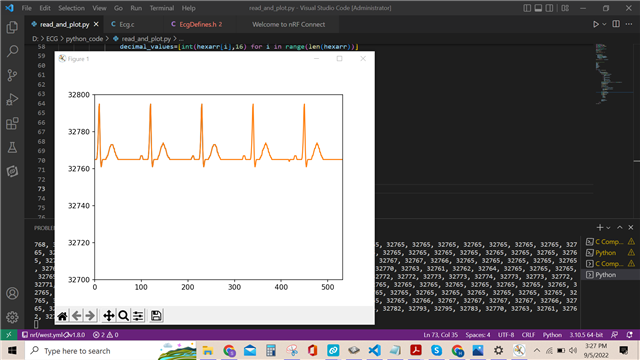Open the Selection menu
Image resolution: width=640 pixels, height=360 pixels.
click(x=71, y=8)
